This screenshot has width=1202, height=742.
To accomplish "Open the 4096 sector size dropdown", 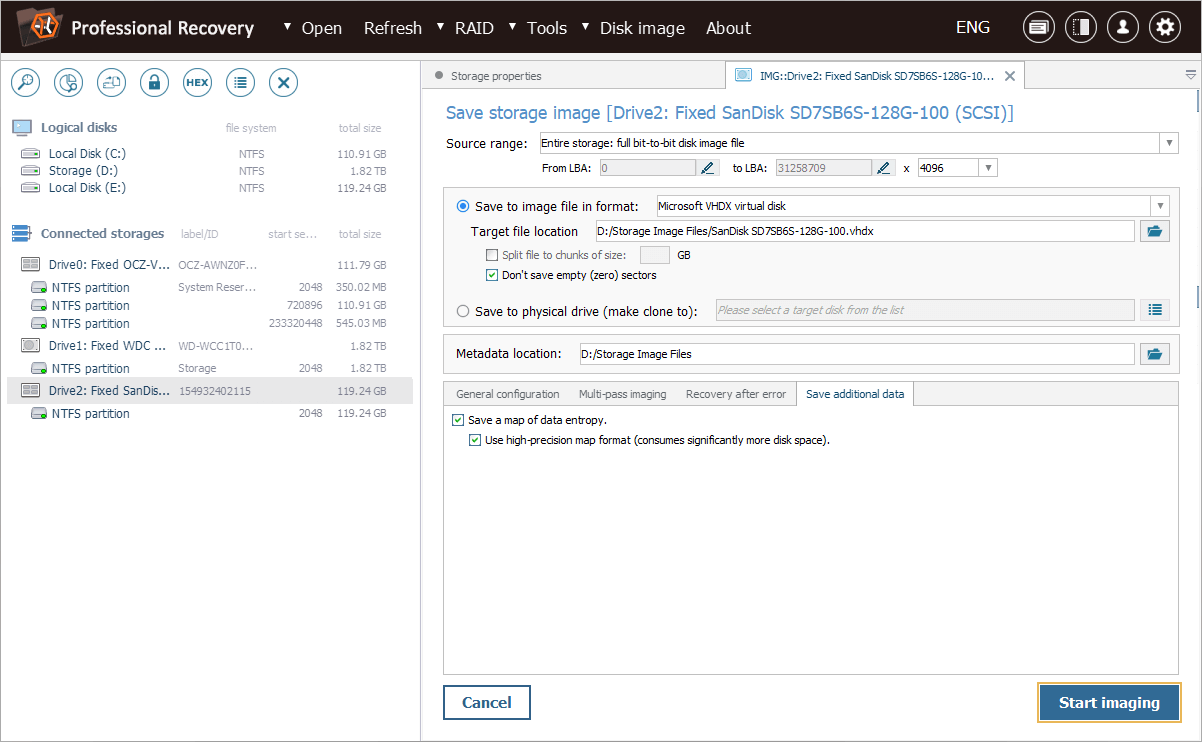I will coord(988,168).
